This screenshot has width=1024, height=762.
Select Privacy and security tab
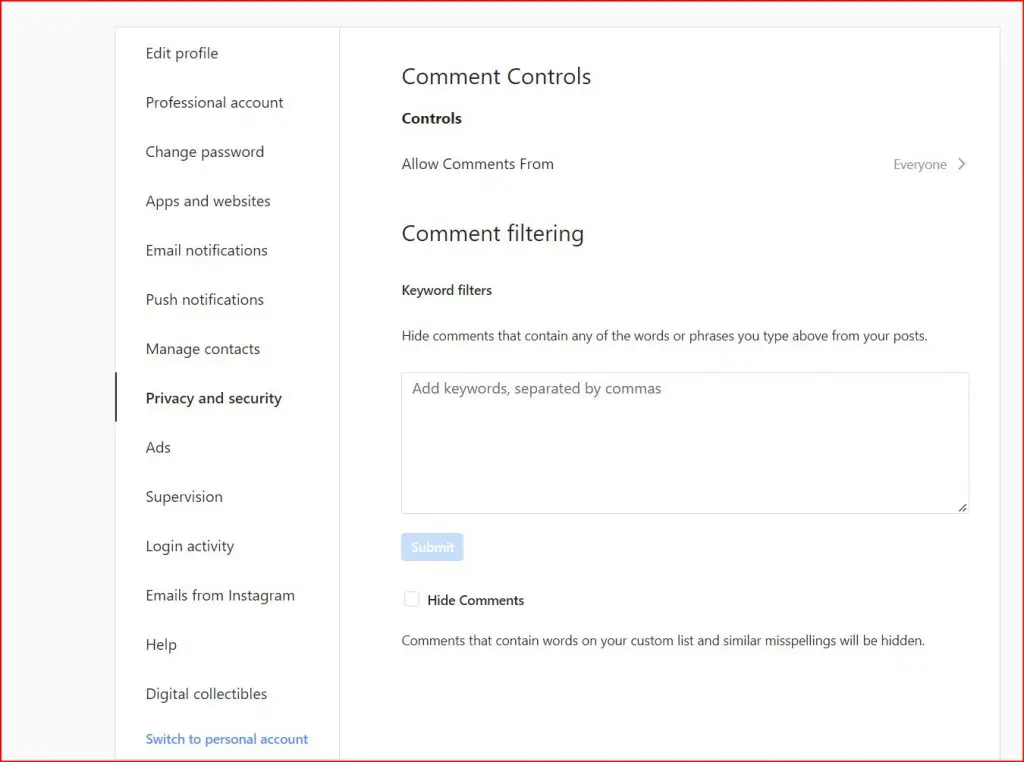214,398
